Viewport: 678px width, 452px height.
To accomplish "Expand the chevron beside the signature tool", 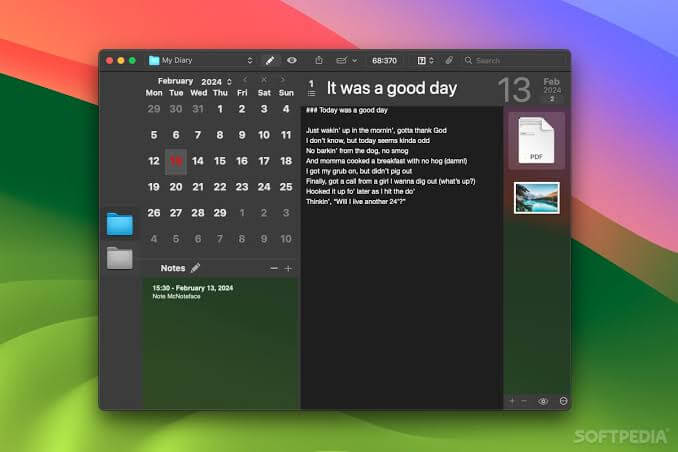I will click(x=355, y=61).
